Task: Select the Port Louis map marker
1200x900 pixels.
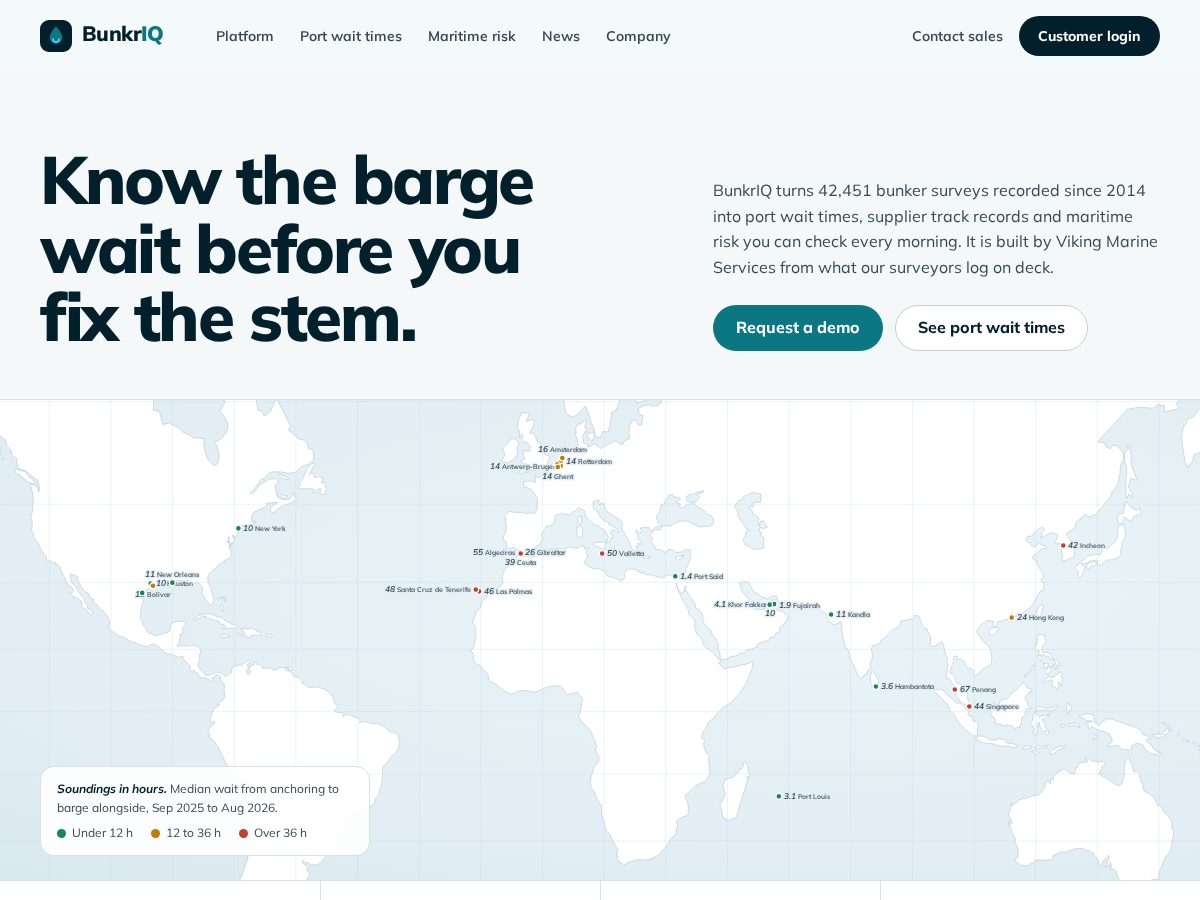Action: tap(779, 796)
